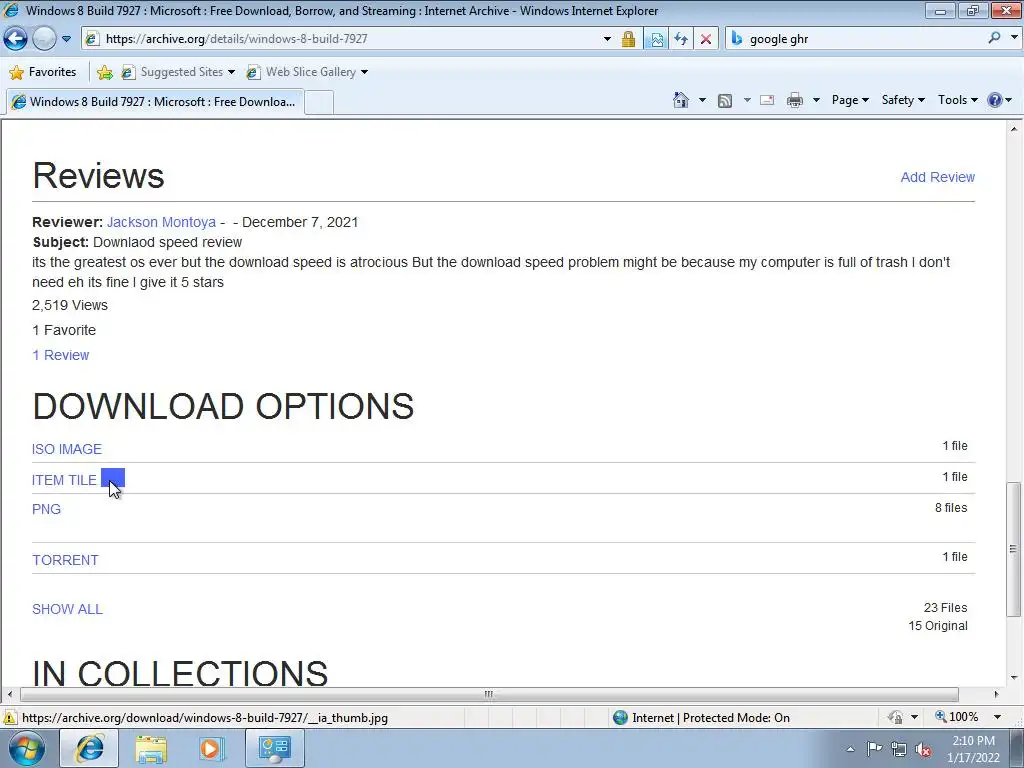The height and width of the screenshot is (768, 1024).
Task: Click the status bar security warning icon
Action: click(x=10, y=718)
